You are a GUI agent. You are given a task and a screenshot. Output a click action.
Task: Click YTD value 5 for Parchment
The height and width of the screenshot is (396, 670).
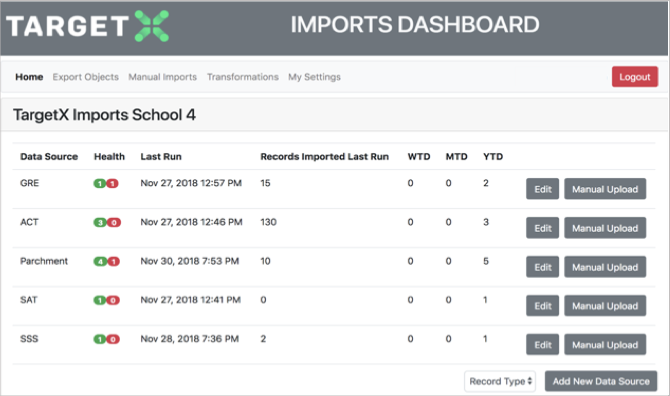486,261
